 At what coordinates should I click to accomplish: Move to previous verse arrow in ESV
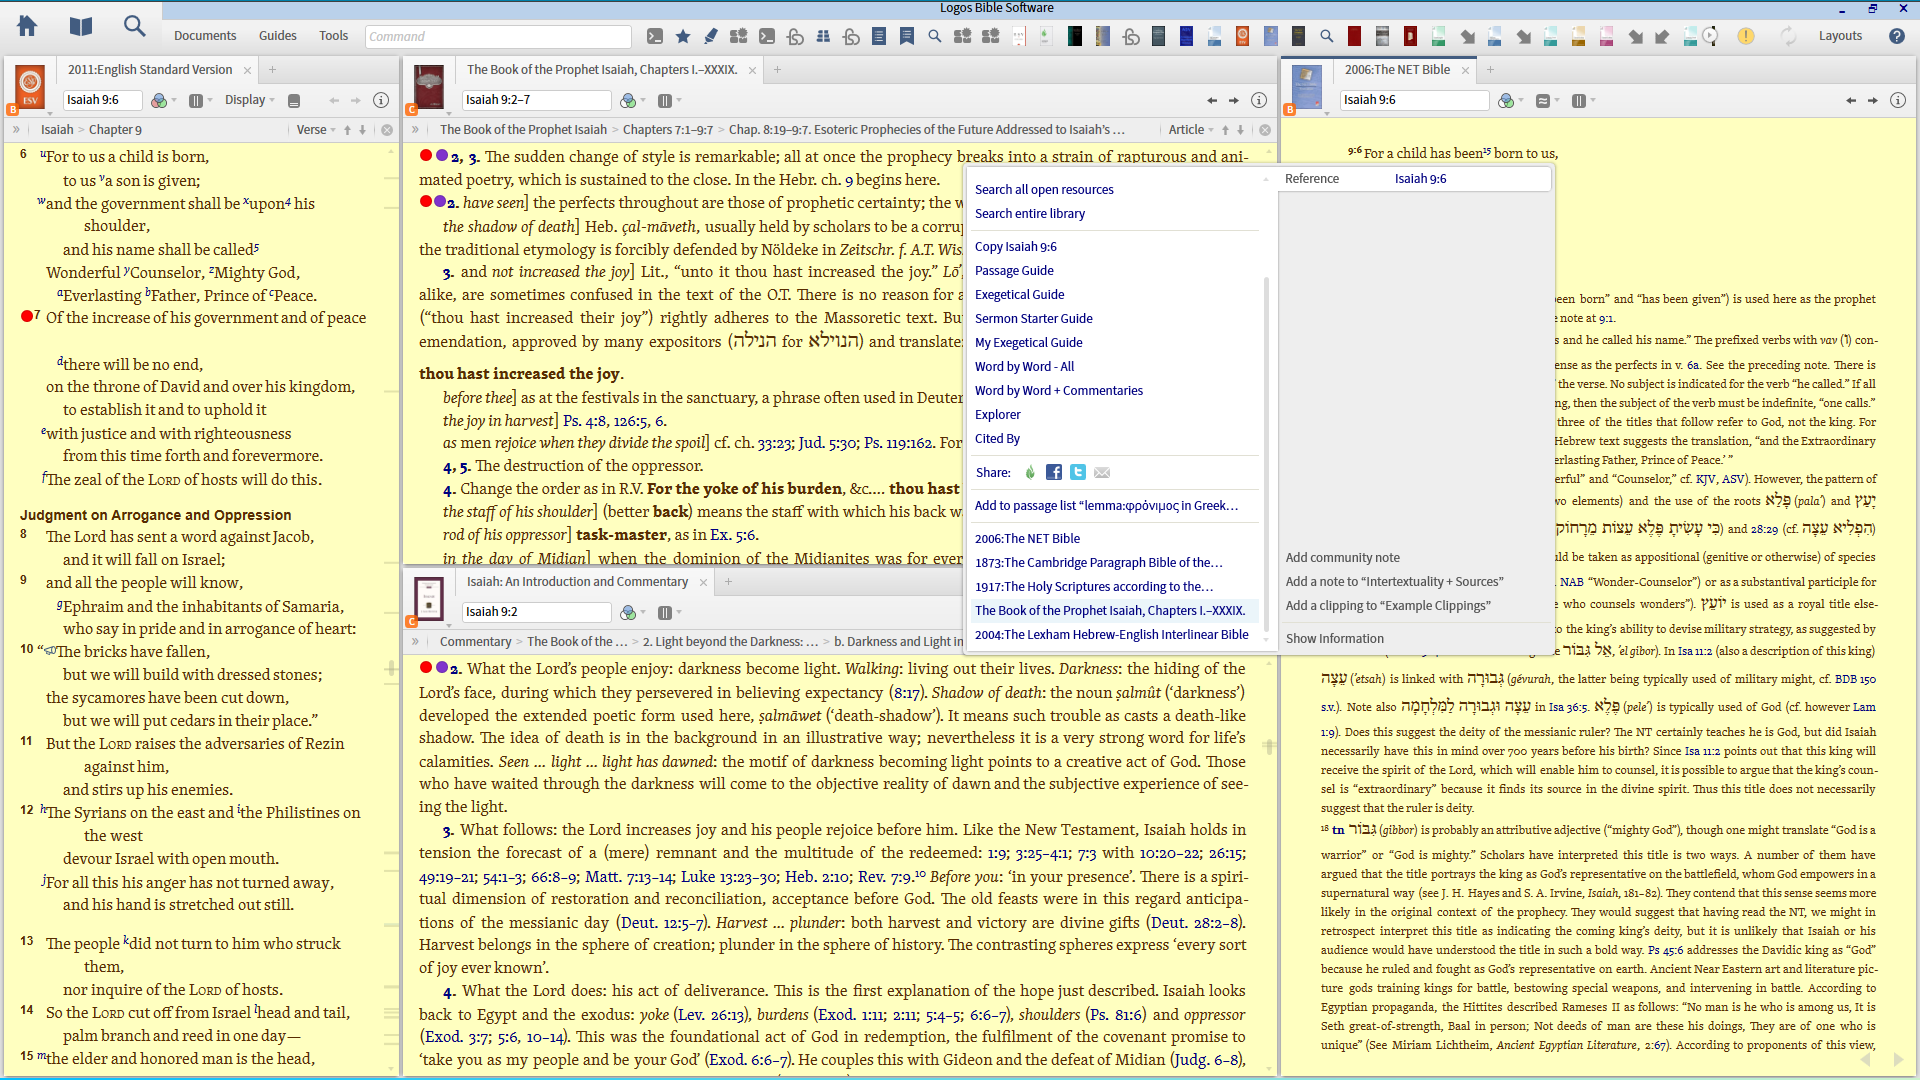[347, 130]
